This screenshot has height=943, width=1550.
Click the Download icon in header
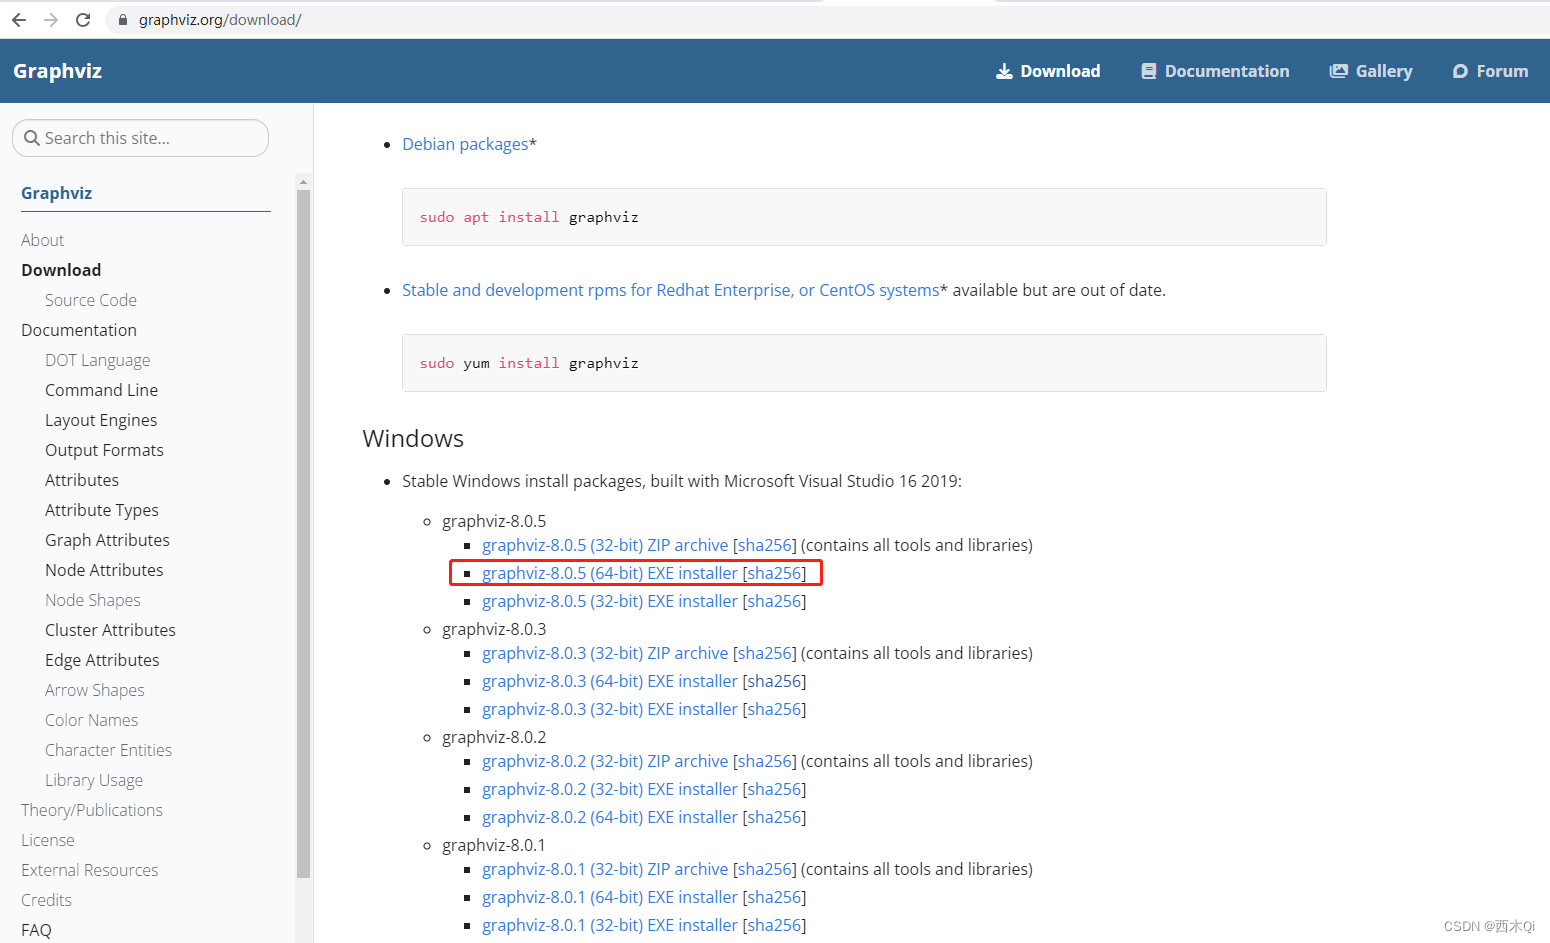[x=1004, y=71]
